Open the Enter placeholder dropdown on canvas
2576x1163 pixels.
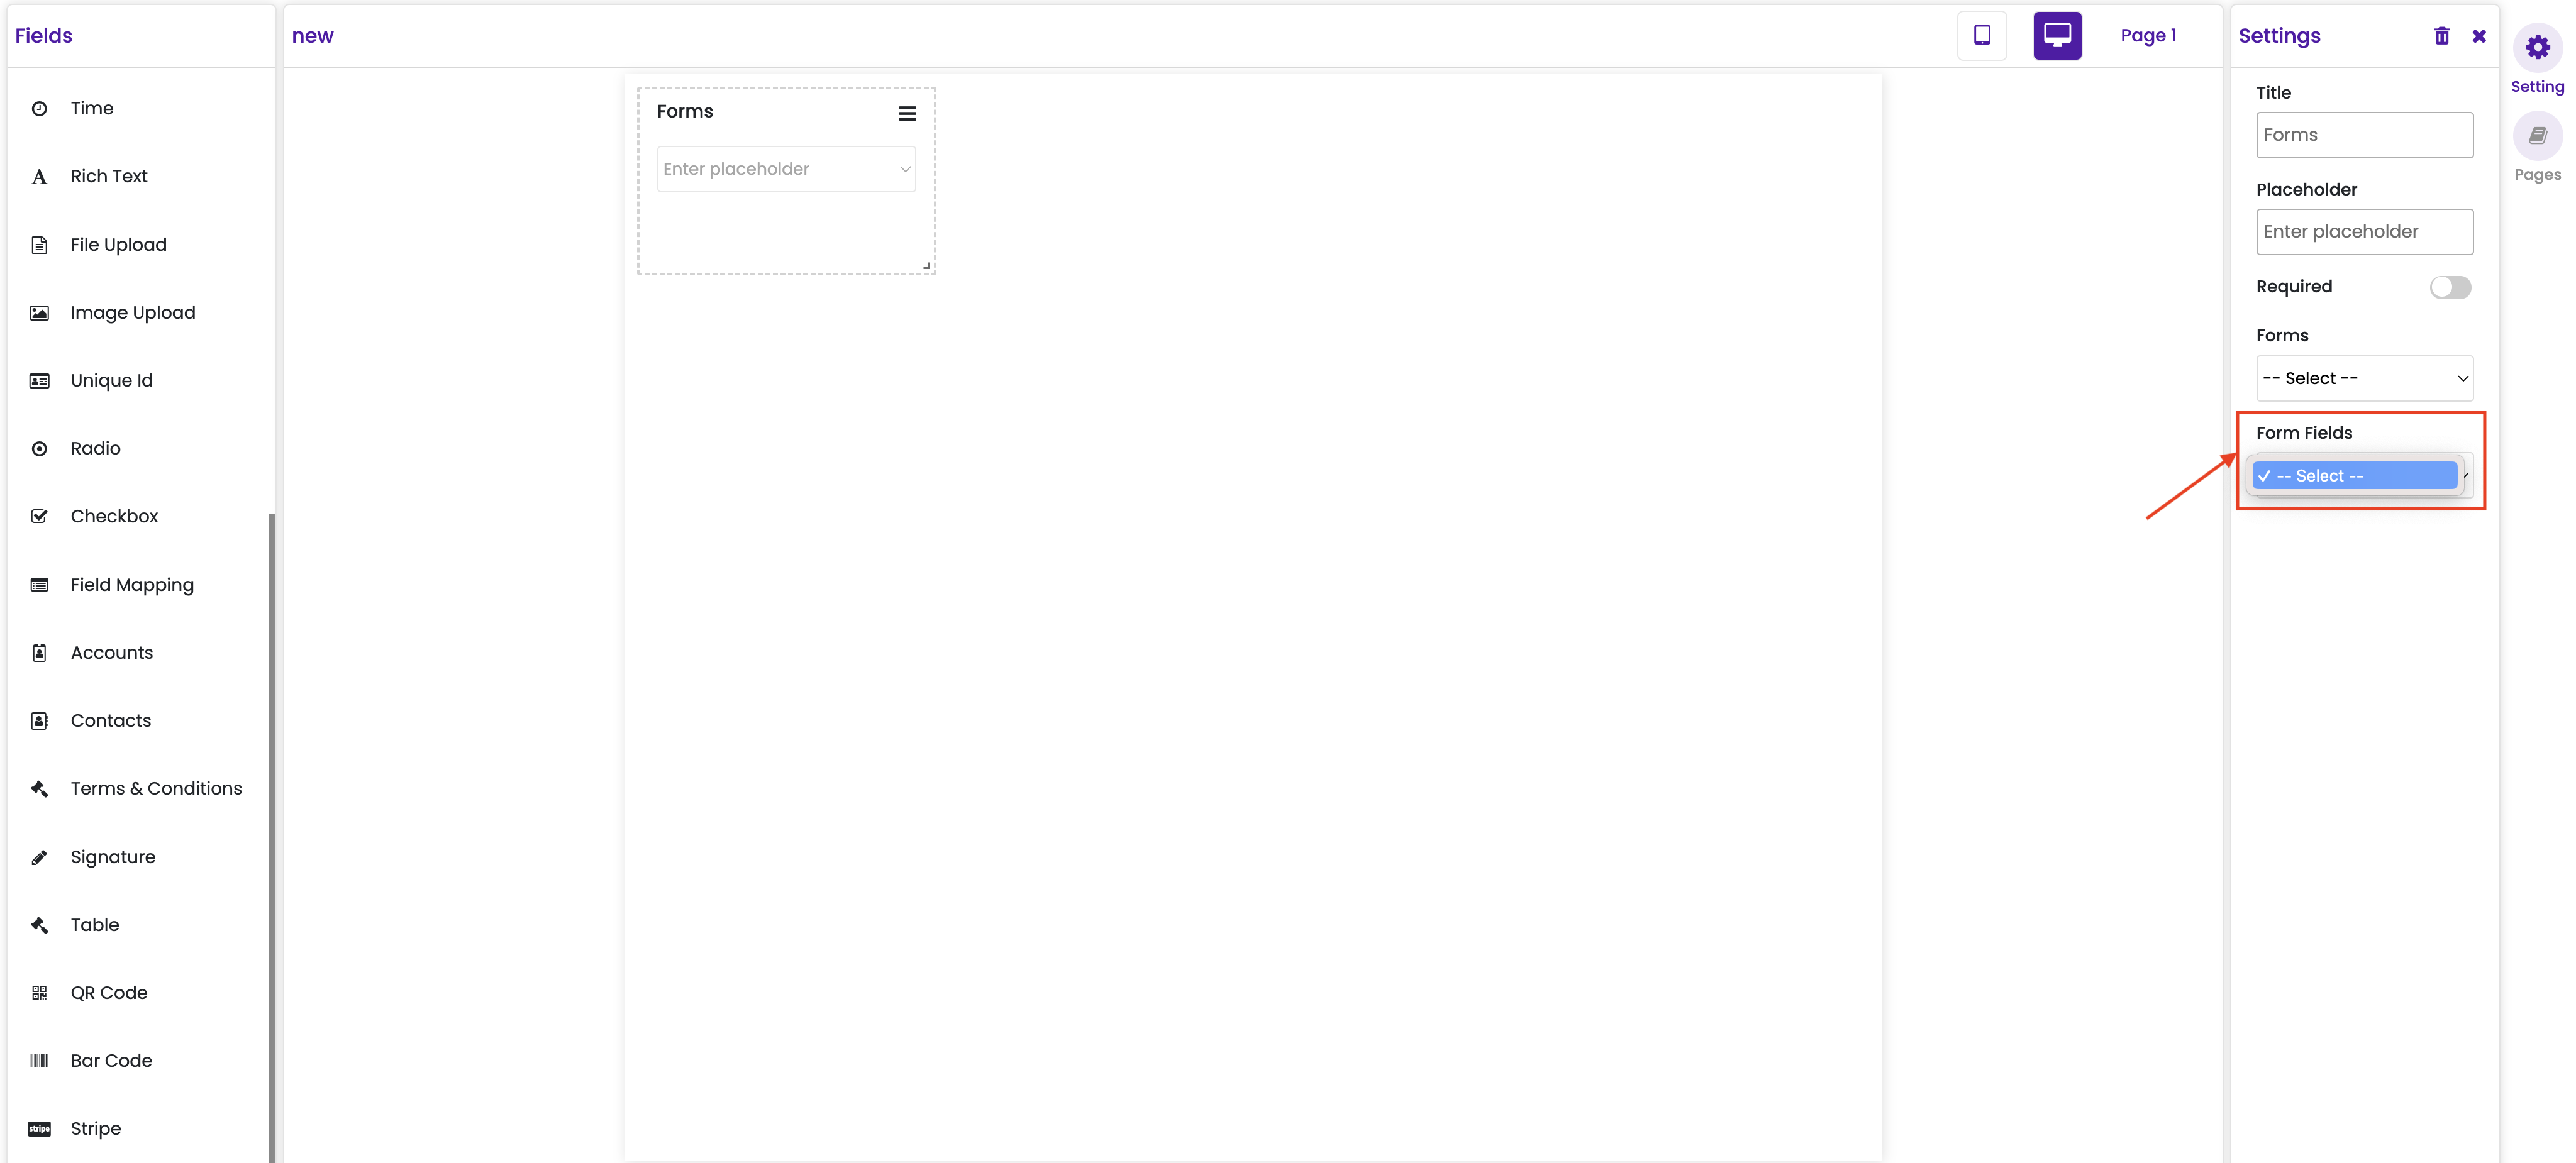pyautogui.click(x=786, y=169)
